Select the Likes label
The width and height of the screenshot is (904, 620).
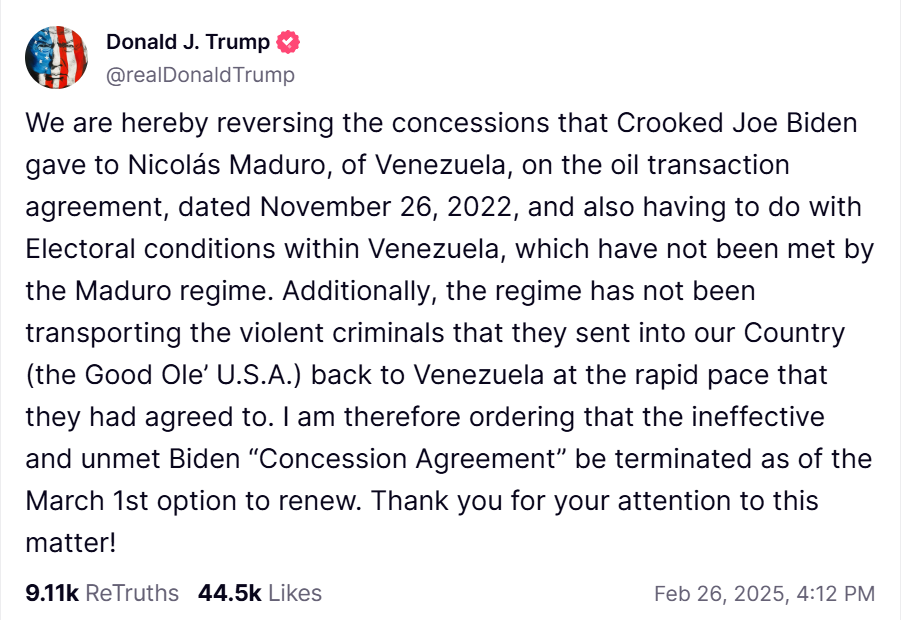click(x=295, y=593)
